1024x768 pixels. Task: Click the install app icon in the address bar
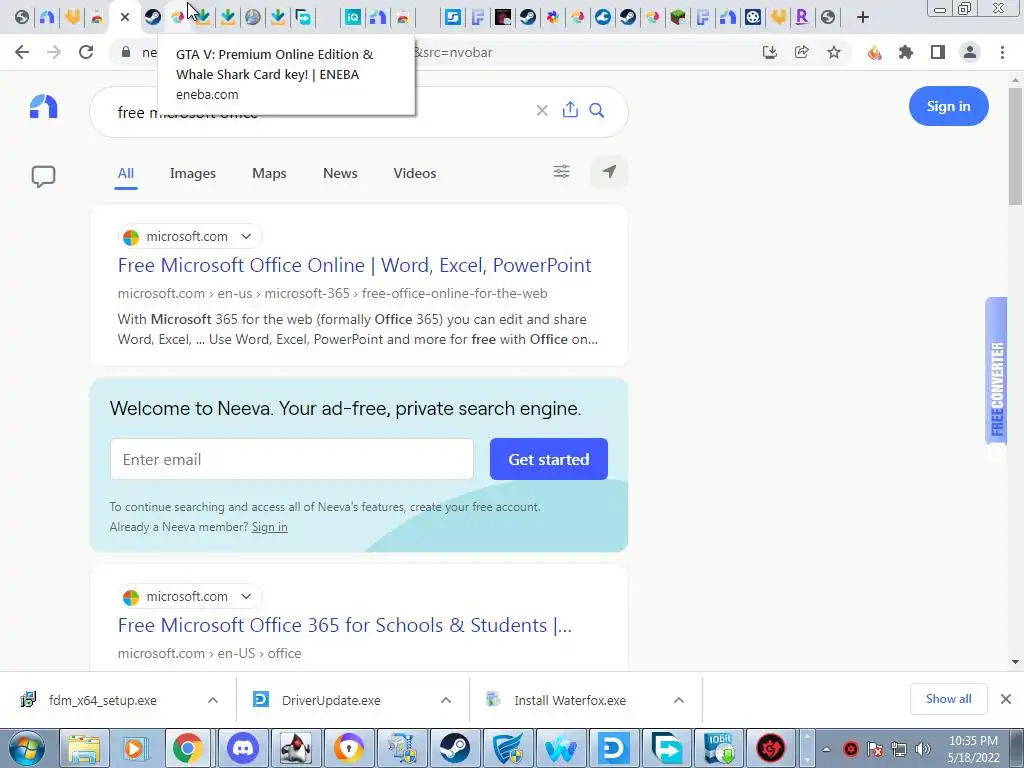tap(770, 52)
